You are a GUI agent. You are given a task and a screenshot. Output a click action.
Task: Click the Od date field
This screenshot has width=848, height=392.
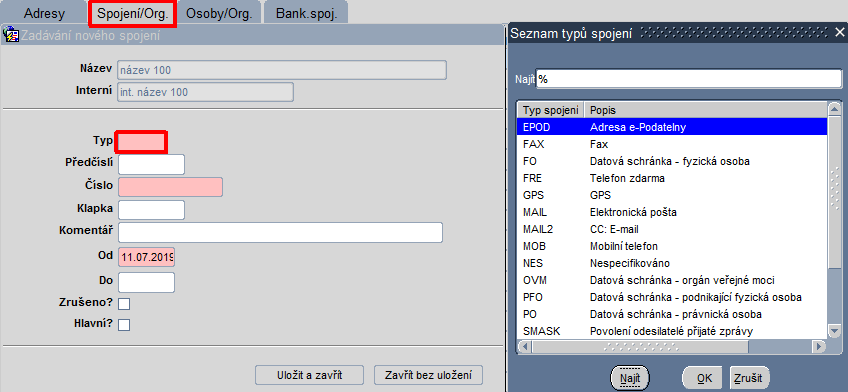pos(147,257)
